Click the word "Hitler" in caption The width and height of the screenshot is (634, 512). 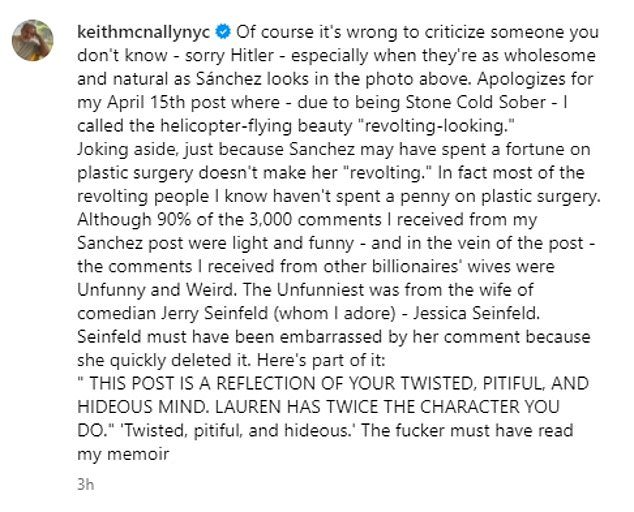pyautogui.click(x=252, y=55)
